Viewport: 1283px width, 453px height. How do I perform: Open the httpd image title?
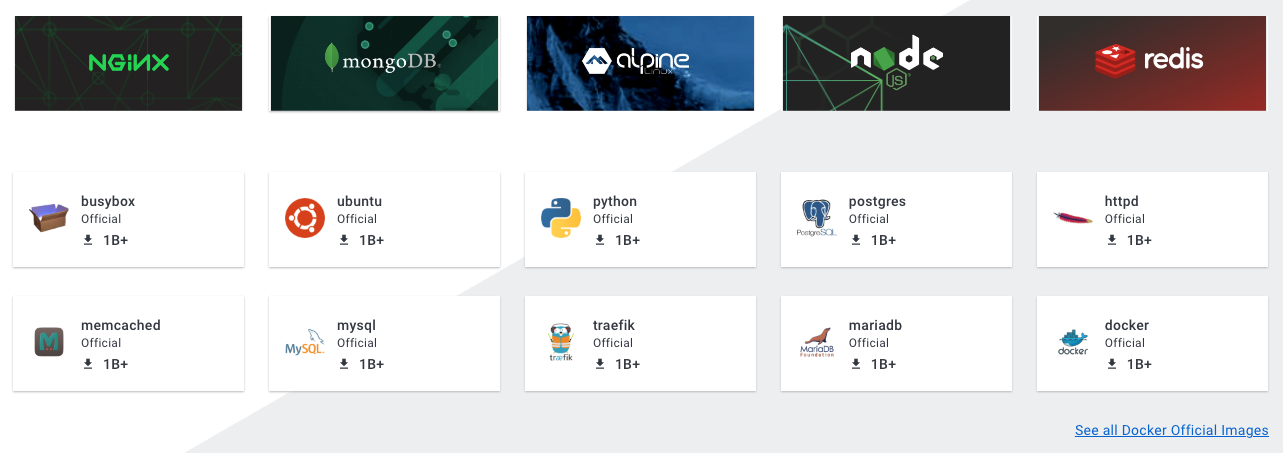pyautogui.click(x=1122, y=201)
